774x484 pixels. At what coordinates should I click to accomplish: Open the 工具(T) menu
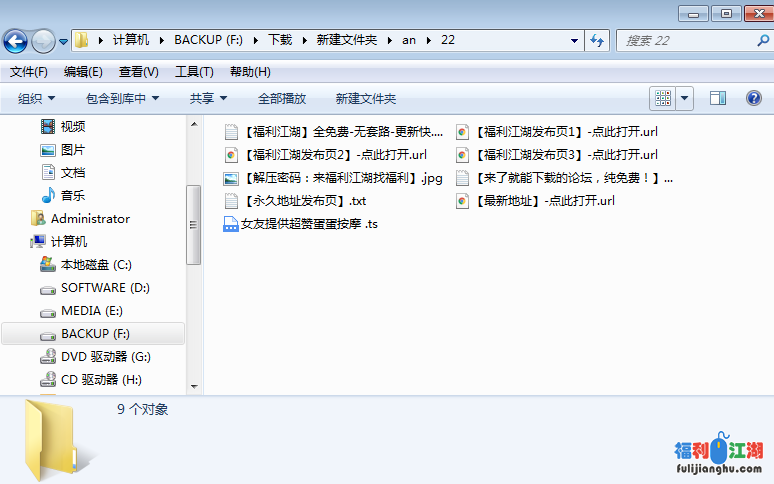[194, 72]
